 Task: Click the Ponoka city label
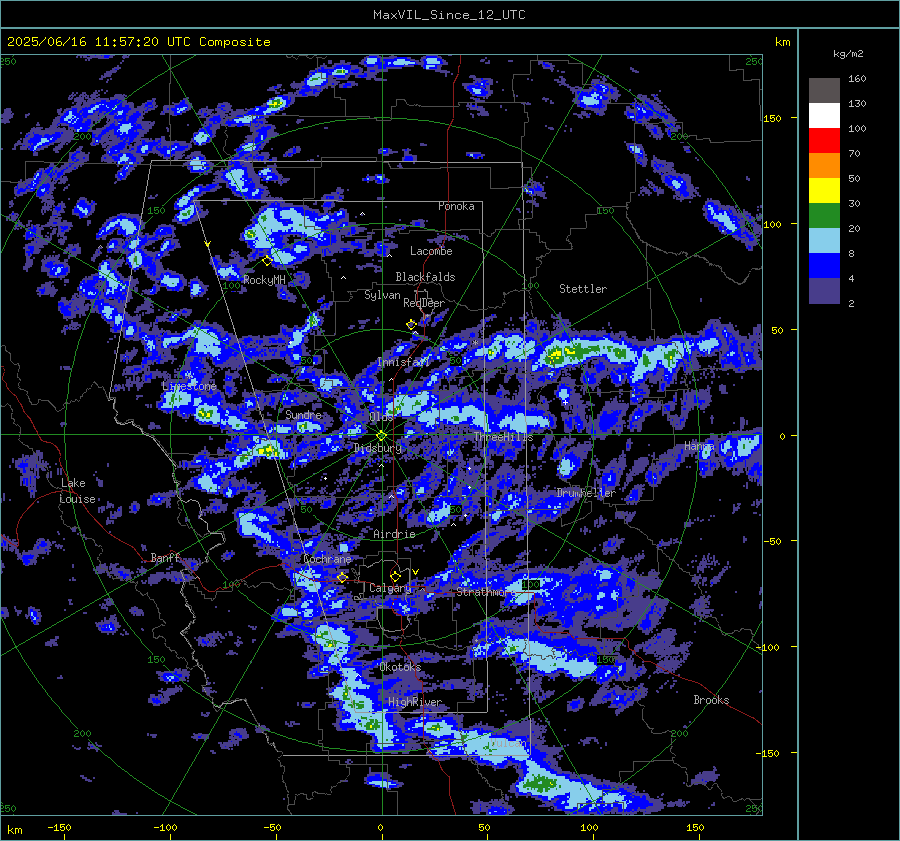point(456,206)
